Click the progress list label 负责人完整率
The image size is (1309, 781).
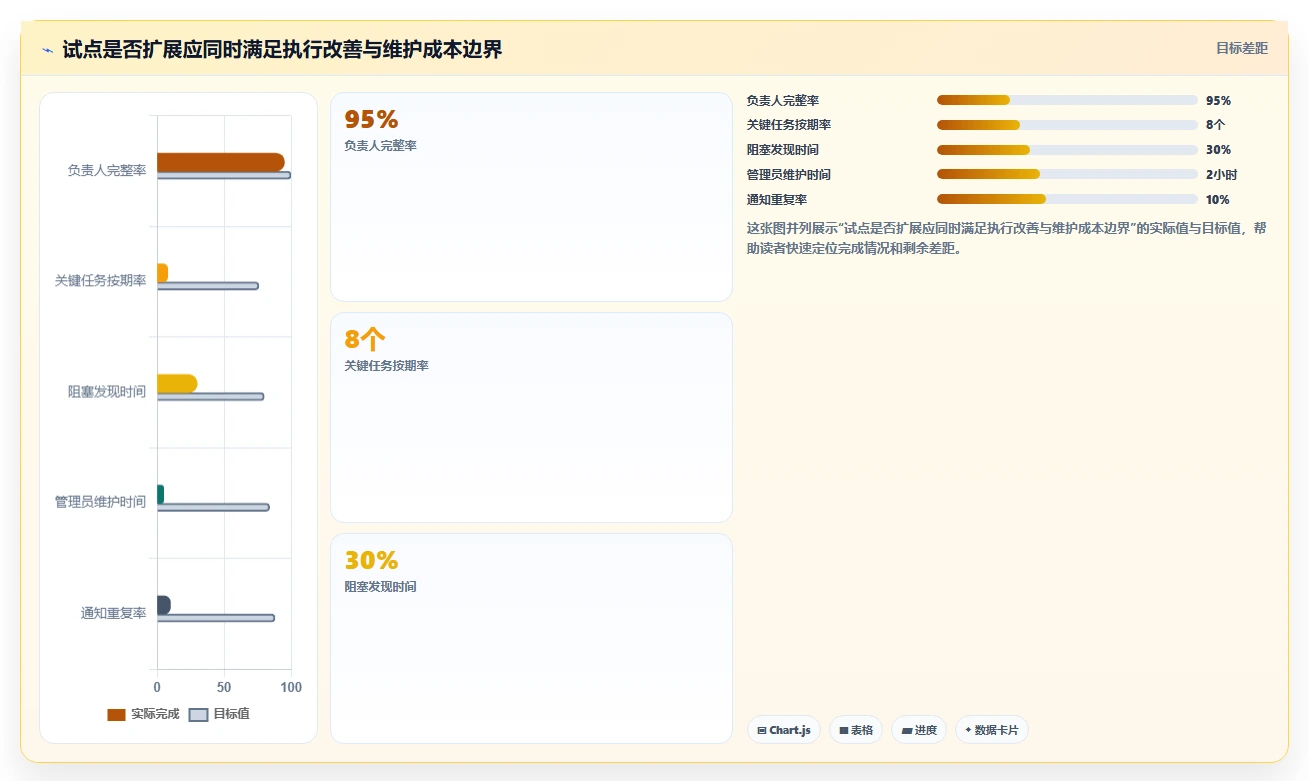(783, 100)
